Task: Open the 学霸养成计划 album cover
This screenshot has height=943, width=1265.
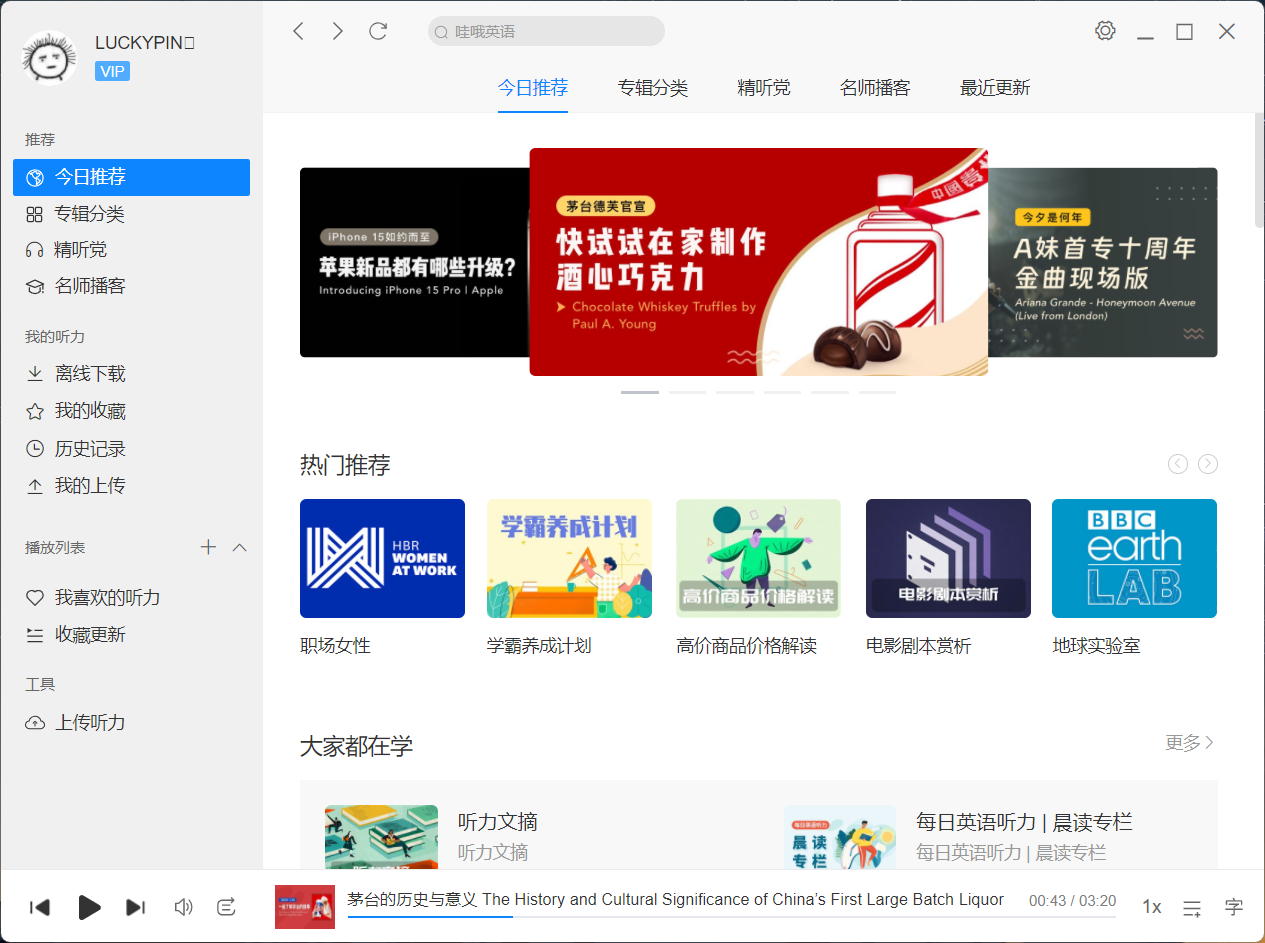Action: point(569,558)
